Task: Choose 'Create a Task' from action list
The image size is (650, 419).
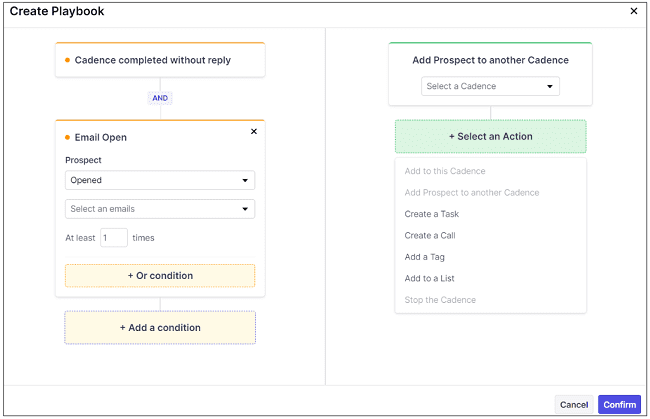Action: tap(432, 214)
